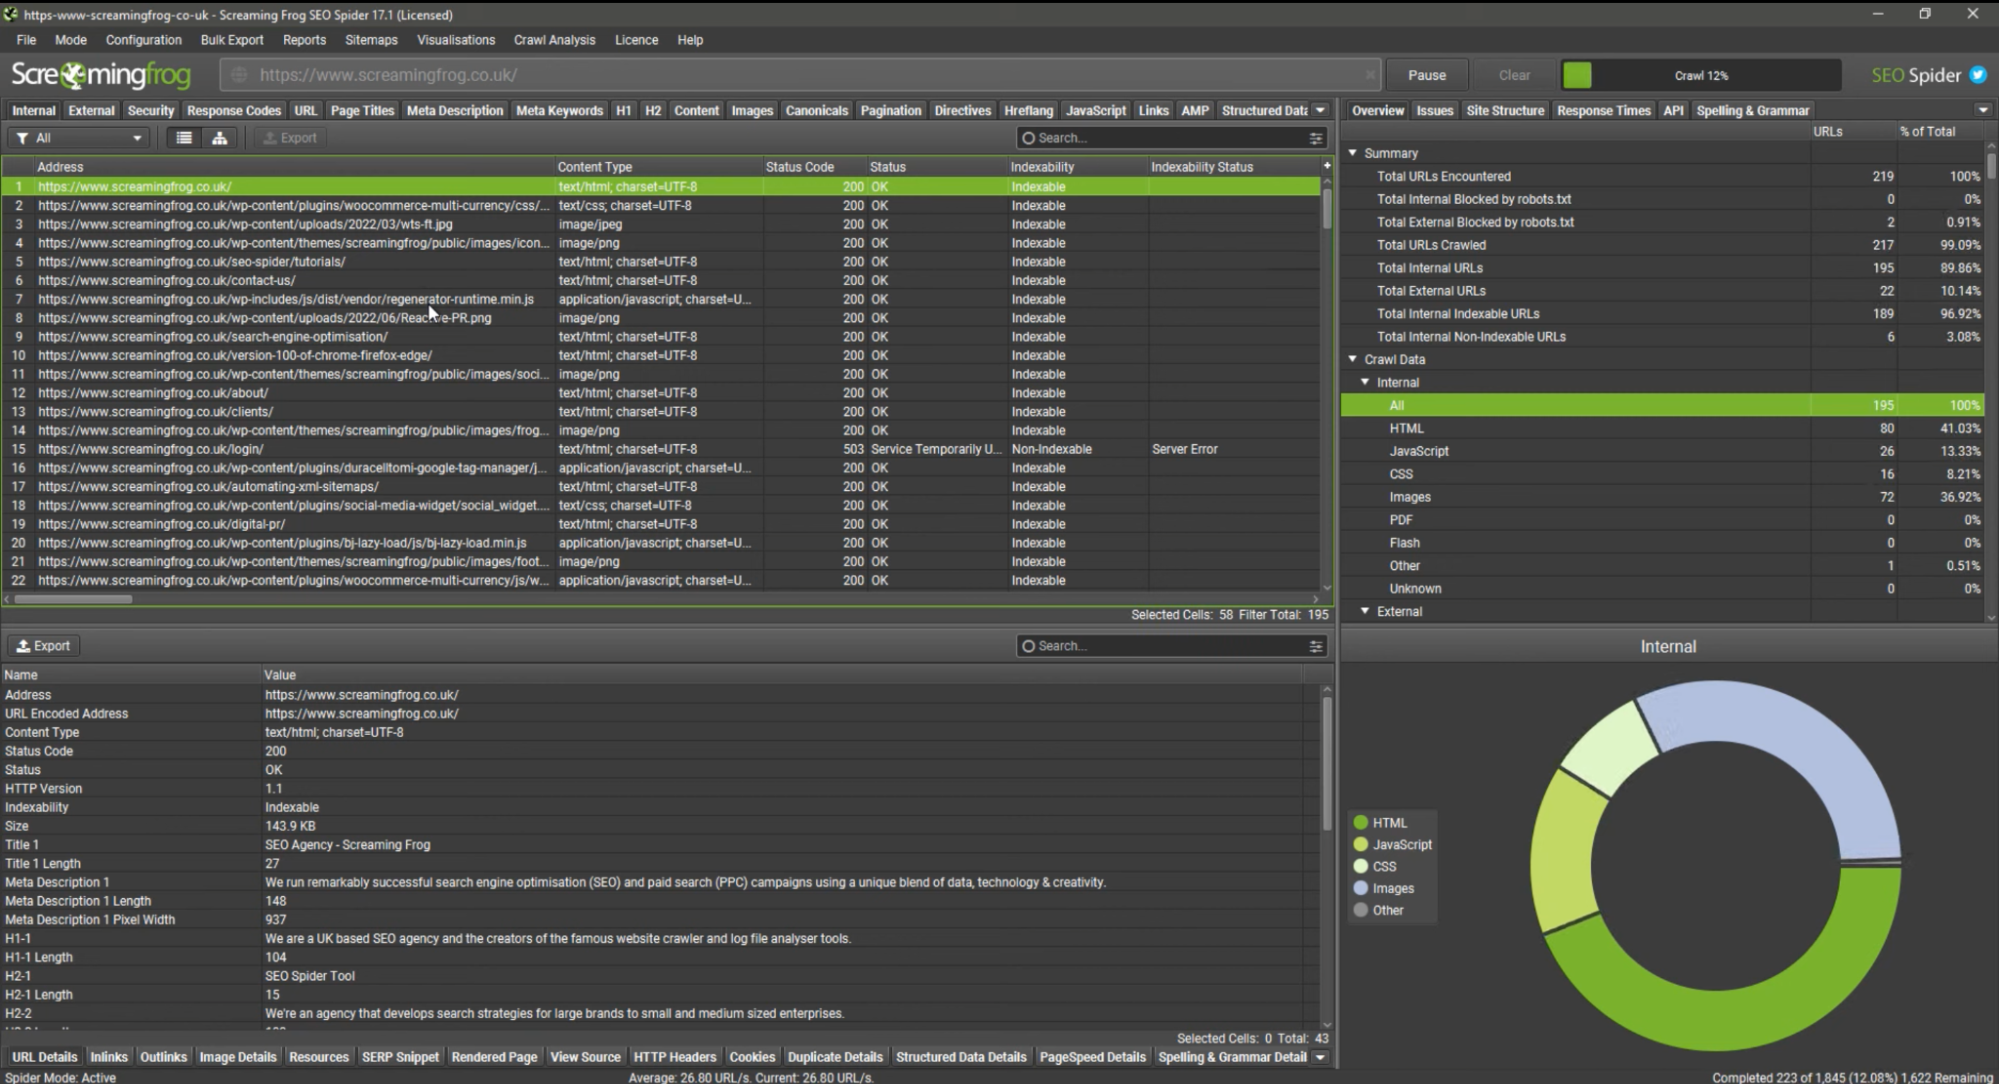The width and height of the screenshot is (1999, 1085).
Task: Click the search icon in bottom panel
Action: point(1029,645)
